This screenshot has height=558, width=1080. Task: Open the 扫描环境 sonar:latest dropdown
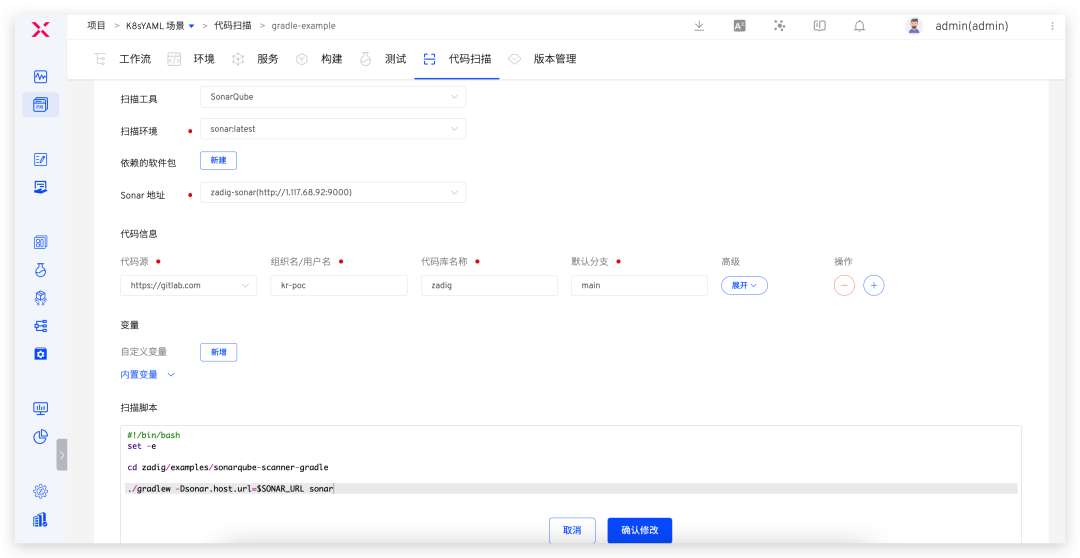(333, 129)
